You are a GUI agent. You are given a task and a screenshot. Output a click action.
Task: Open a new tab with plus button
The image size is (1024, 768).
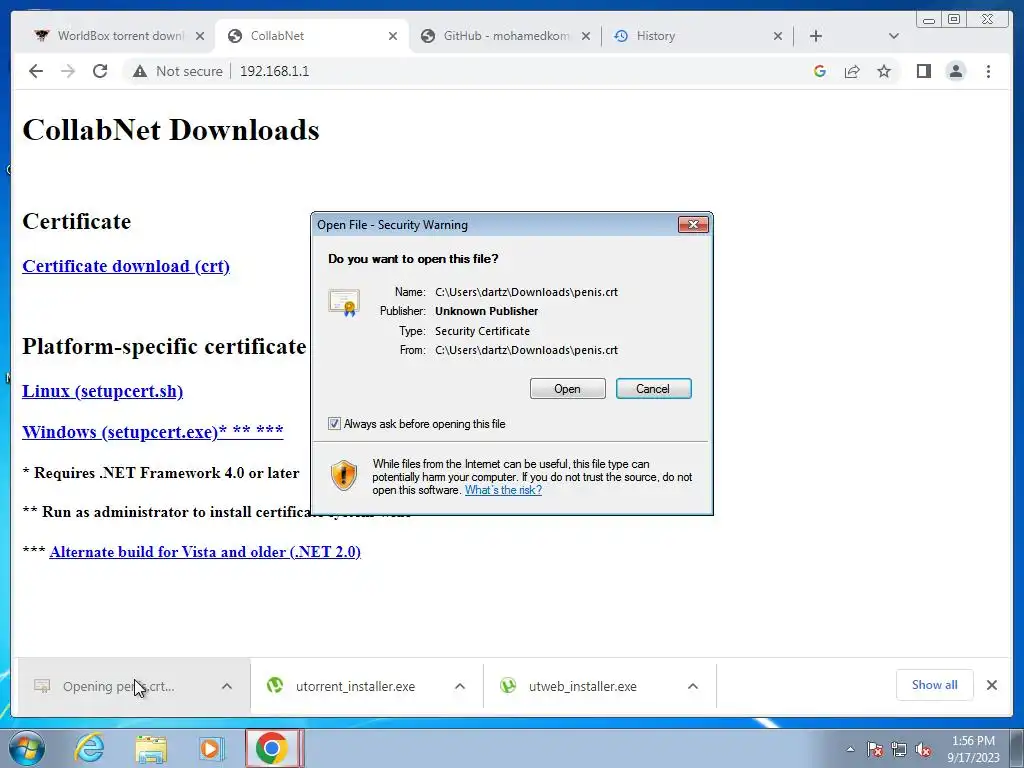click(816, 36)
